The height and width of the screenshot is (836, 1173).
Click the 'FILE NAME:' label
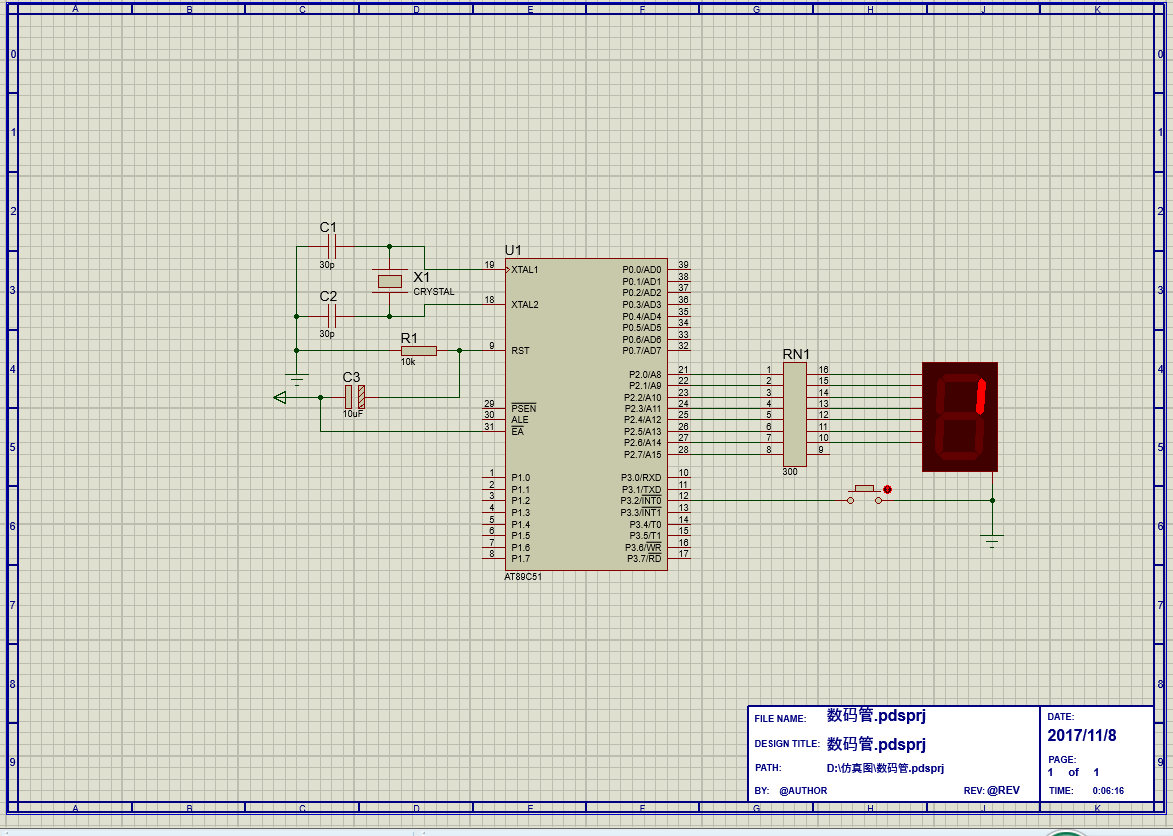point(780,719)
